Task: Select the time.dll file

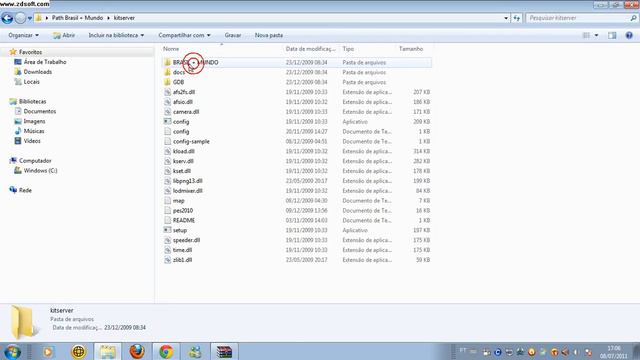Action: click(182, 250)
